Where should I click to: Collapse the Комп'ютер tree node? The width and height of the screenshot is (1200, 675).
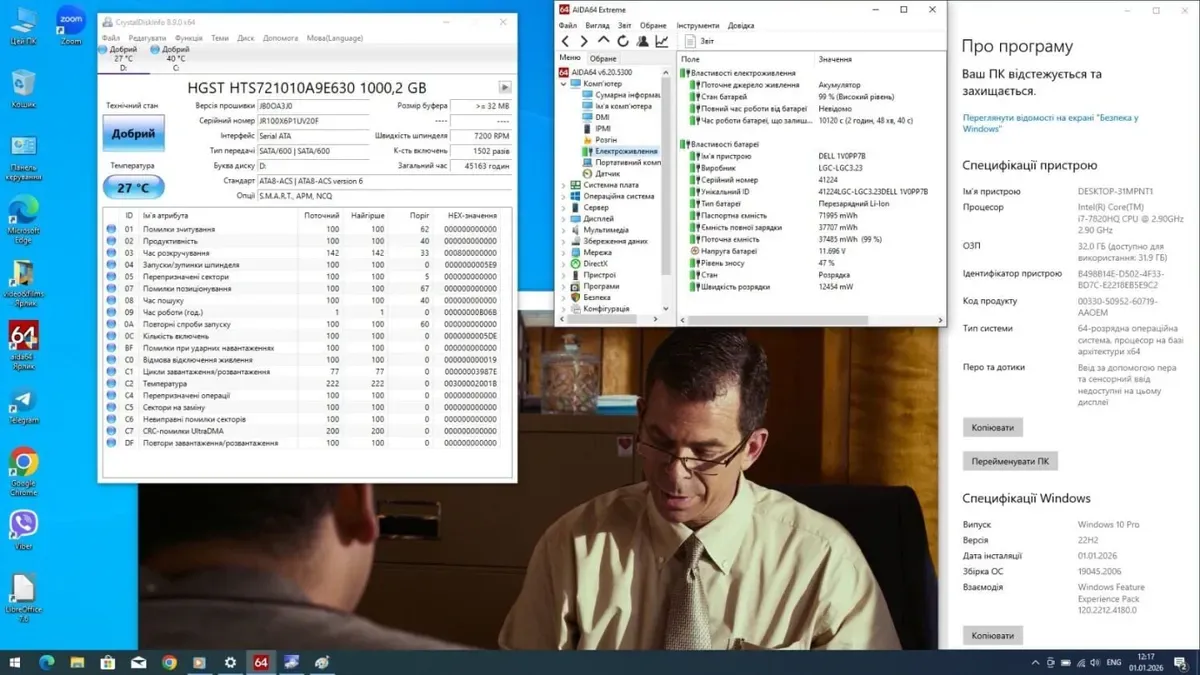point(564,84)
